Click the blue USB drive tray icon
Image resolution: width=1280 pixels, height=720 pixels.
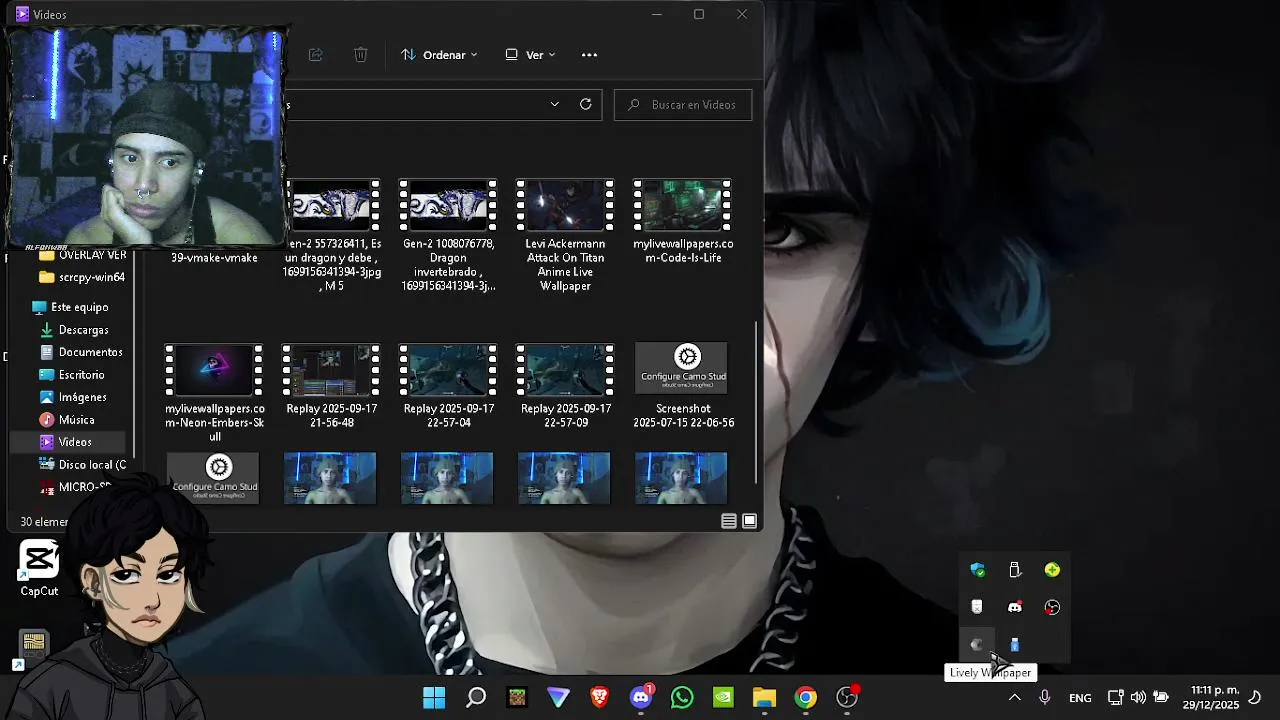[x=1015, y=644]
